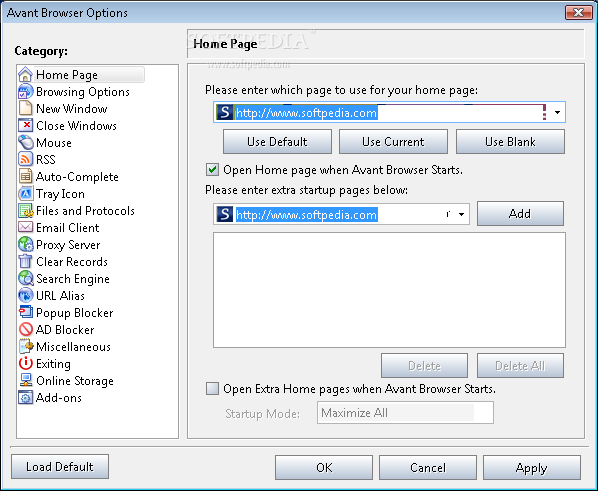Click the URL Alias globe icon
598x491 pixels.
tap(26, 295)
